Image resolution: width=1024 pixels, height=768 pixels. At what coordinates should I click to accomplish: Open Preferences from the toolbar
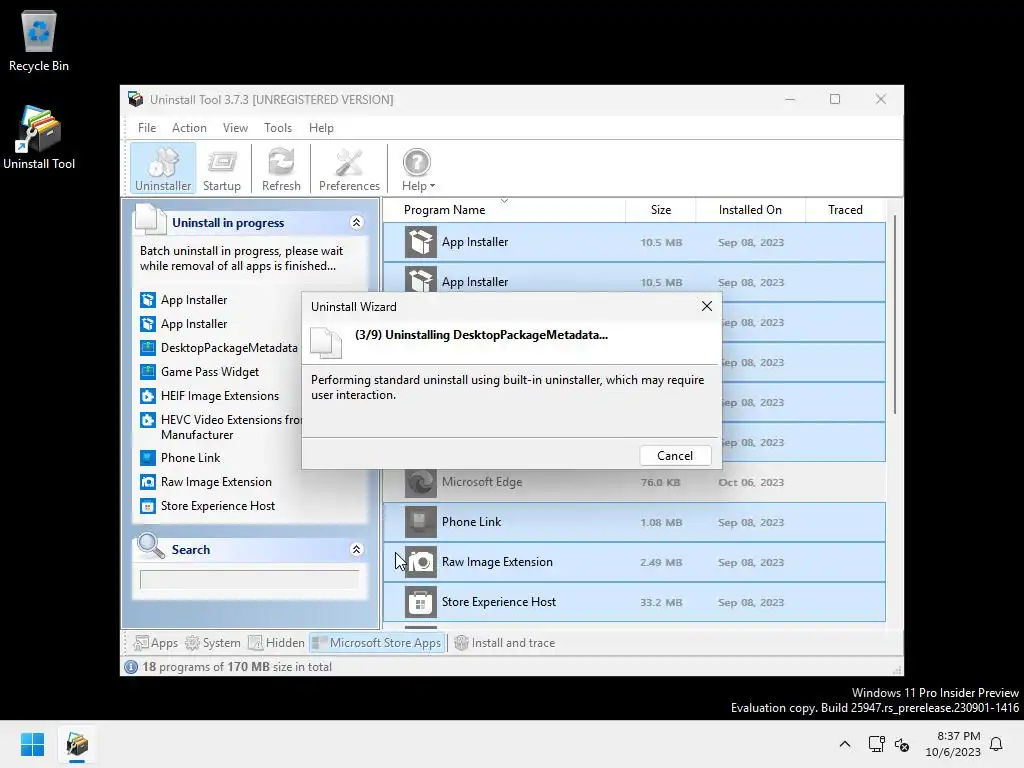point(349,168)
